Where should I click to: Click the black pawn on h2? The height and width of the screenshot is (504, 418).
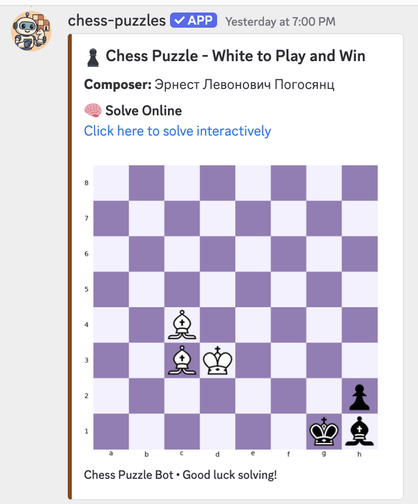[359, 397]
